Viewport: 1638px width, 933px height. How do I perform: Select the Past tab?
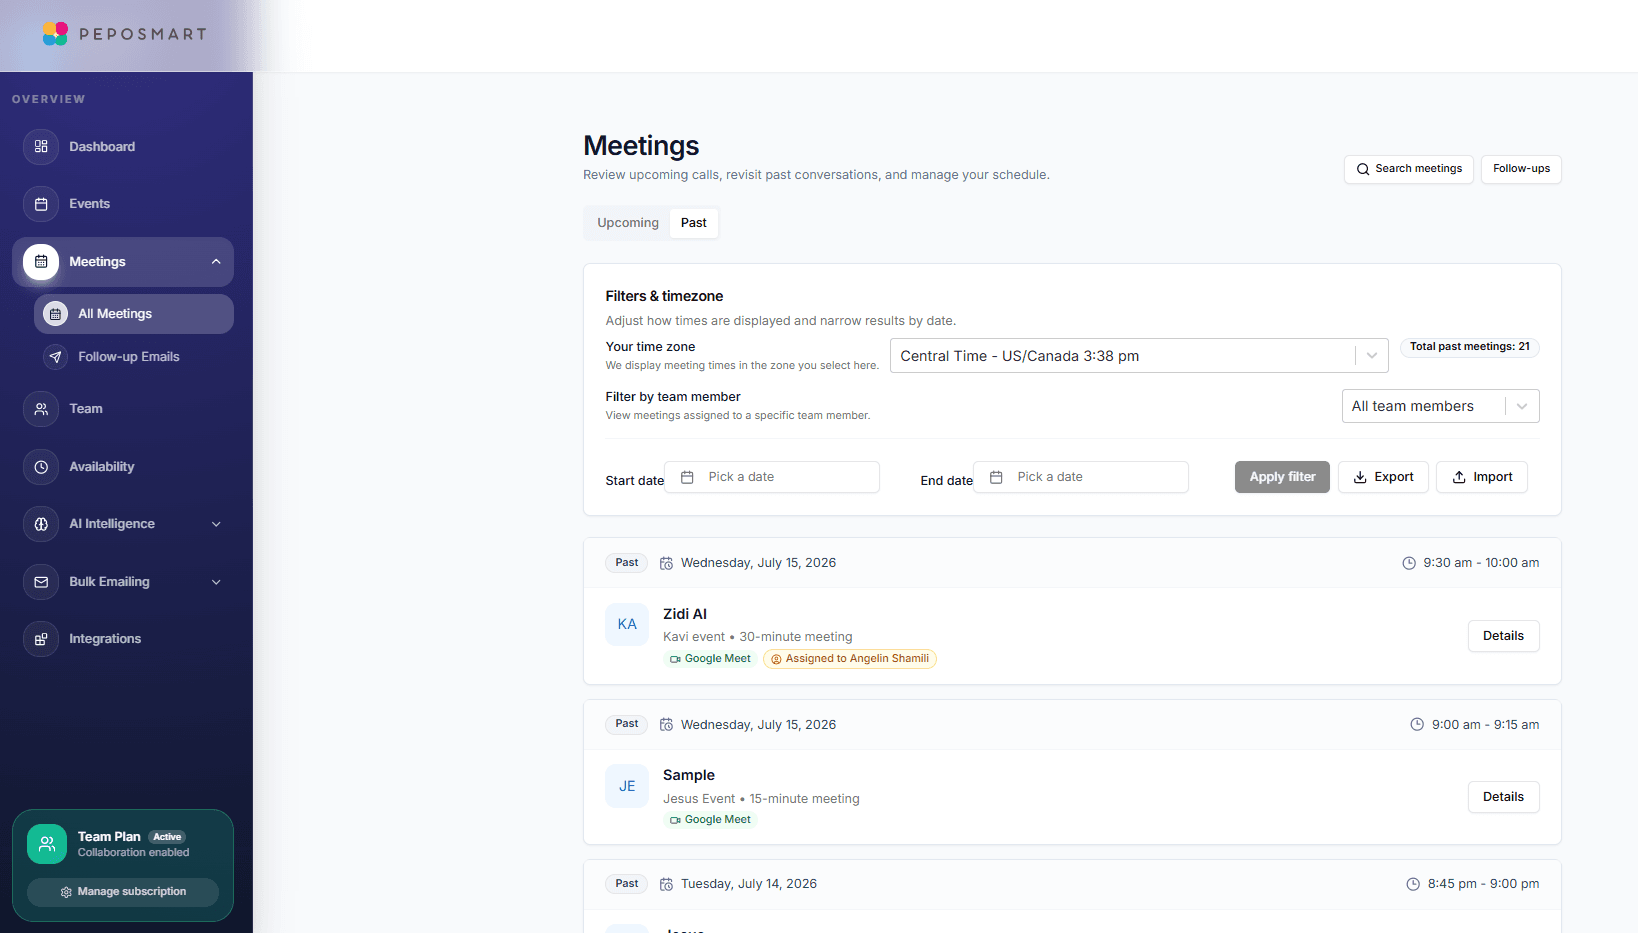click(694, 223)
